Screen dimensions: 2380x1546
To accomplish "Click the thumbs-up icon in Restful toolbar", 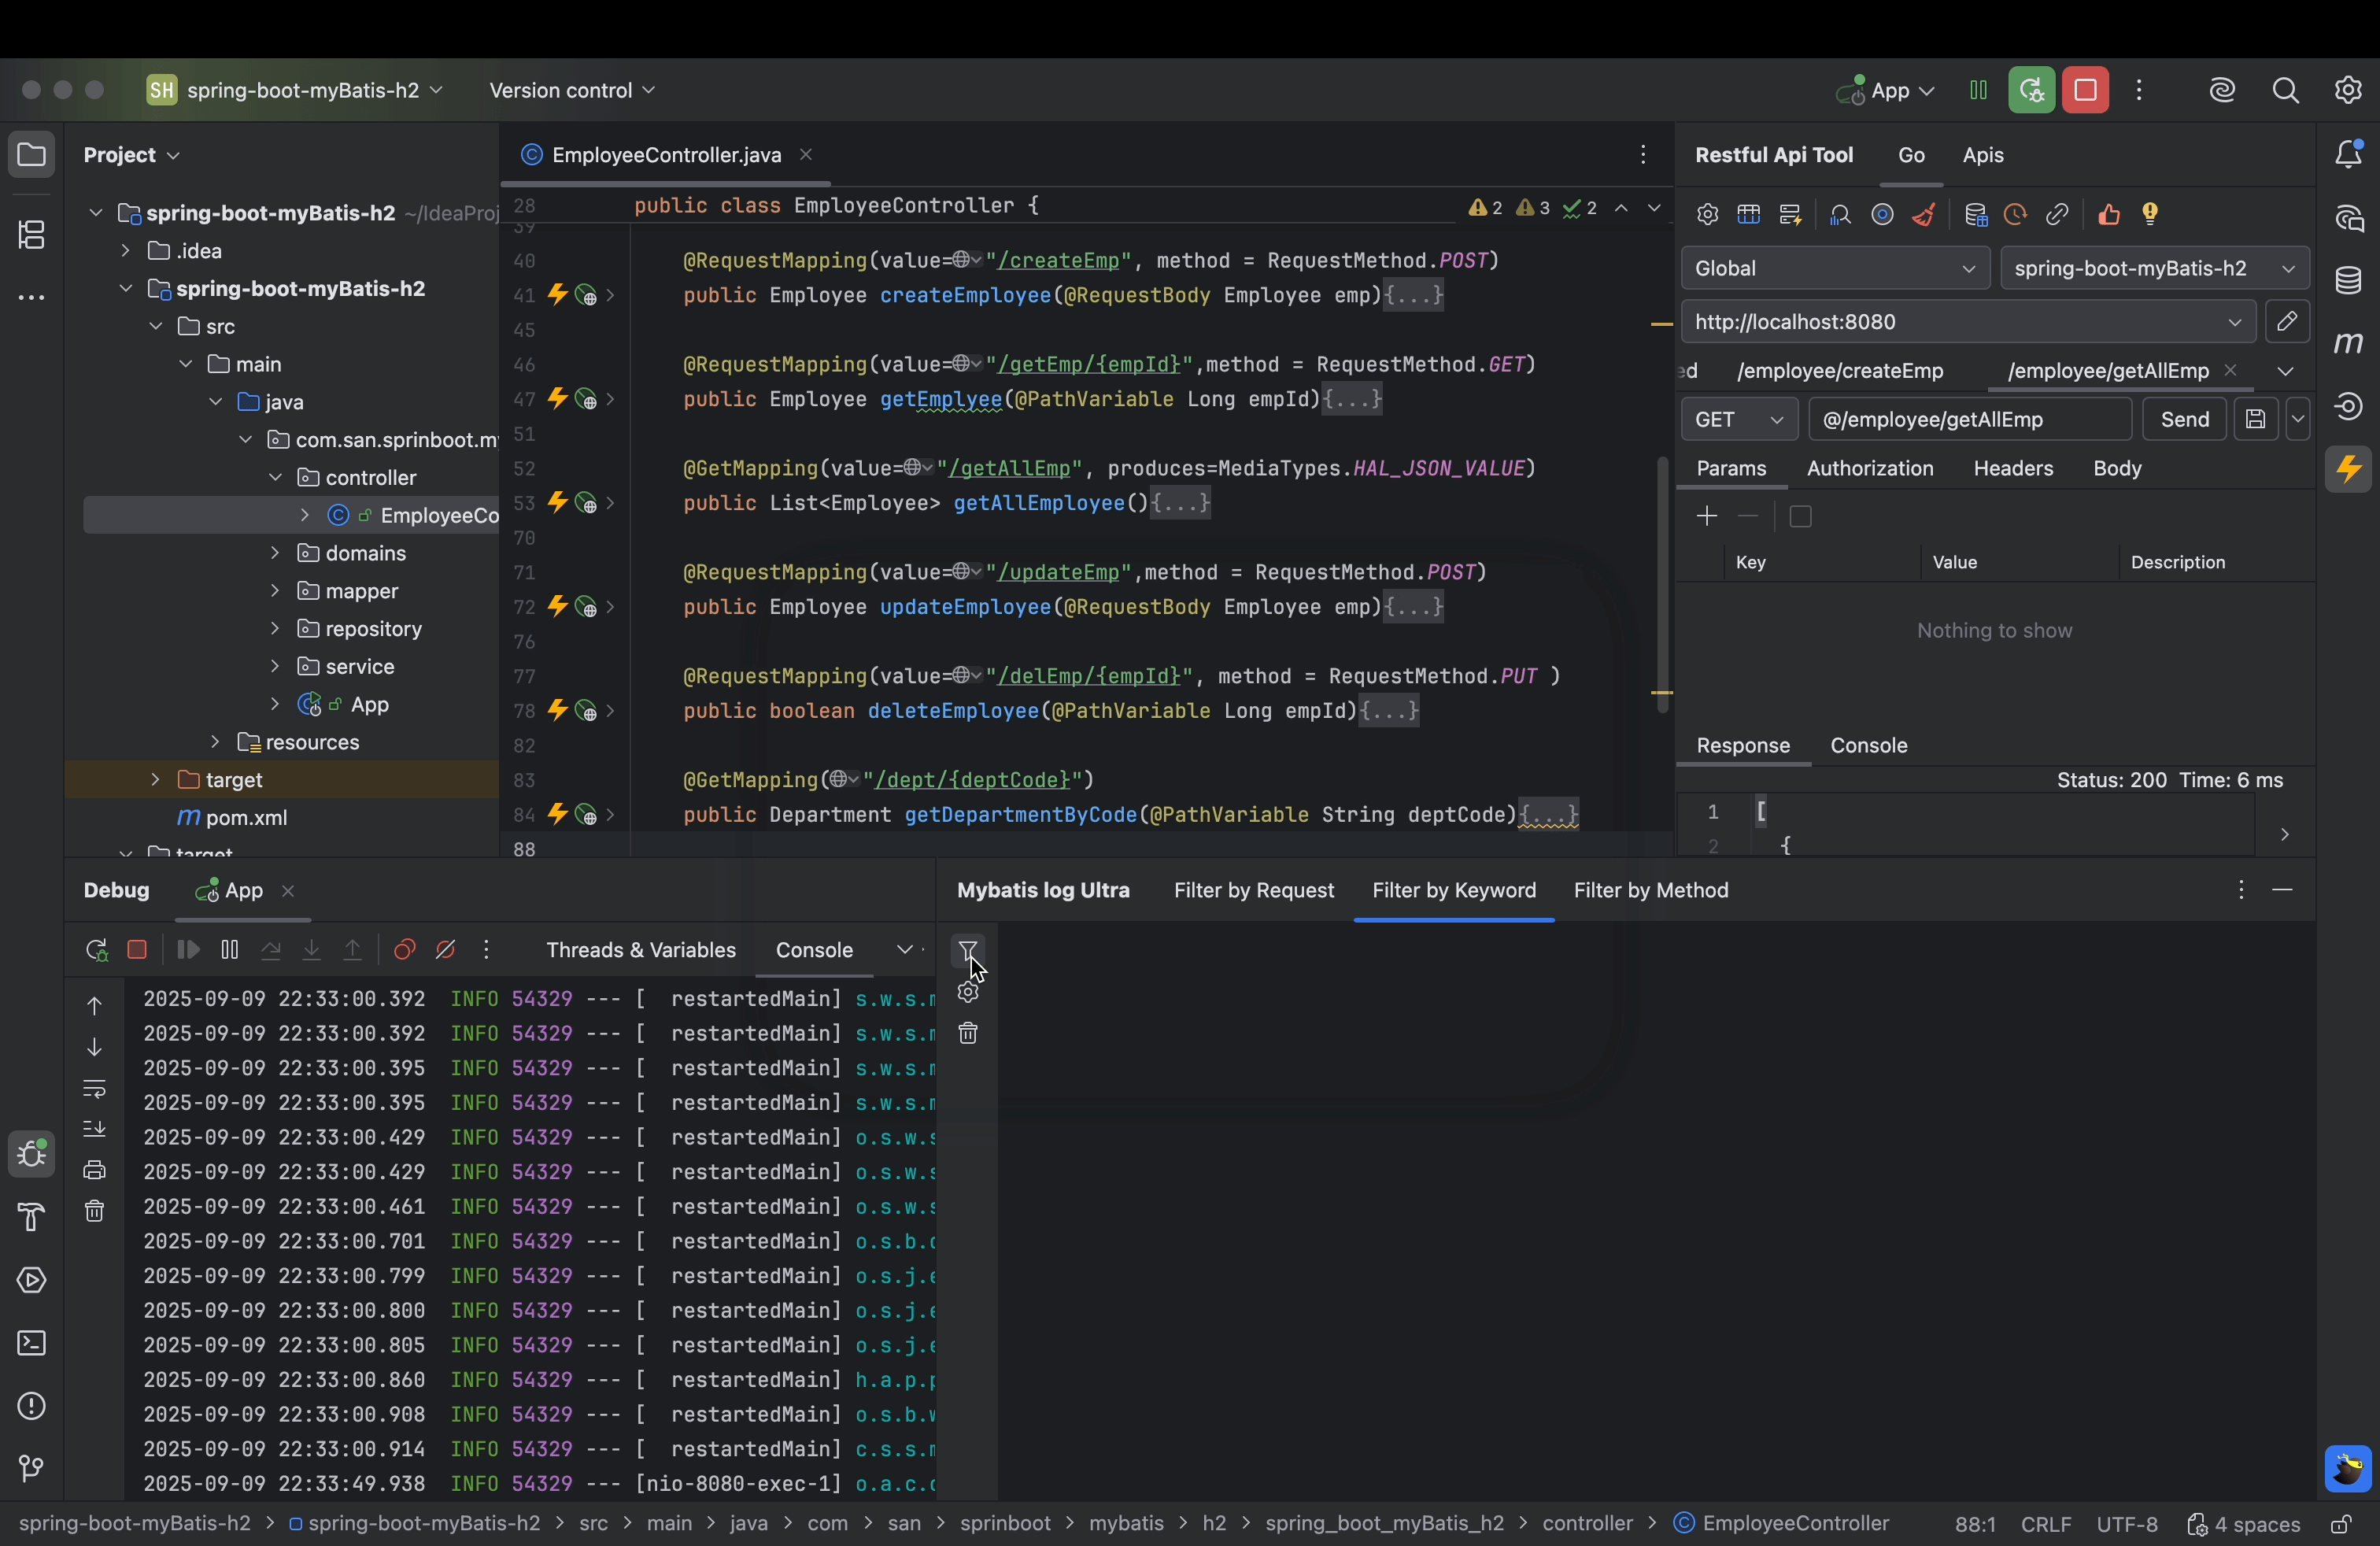I will coord(2109,215).
